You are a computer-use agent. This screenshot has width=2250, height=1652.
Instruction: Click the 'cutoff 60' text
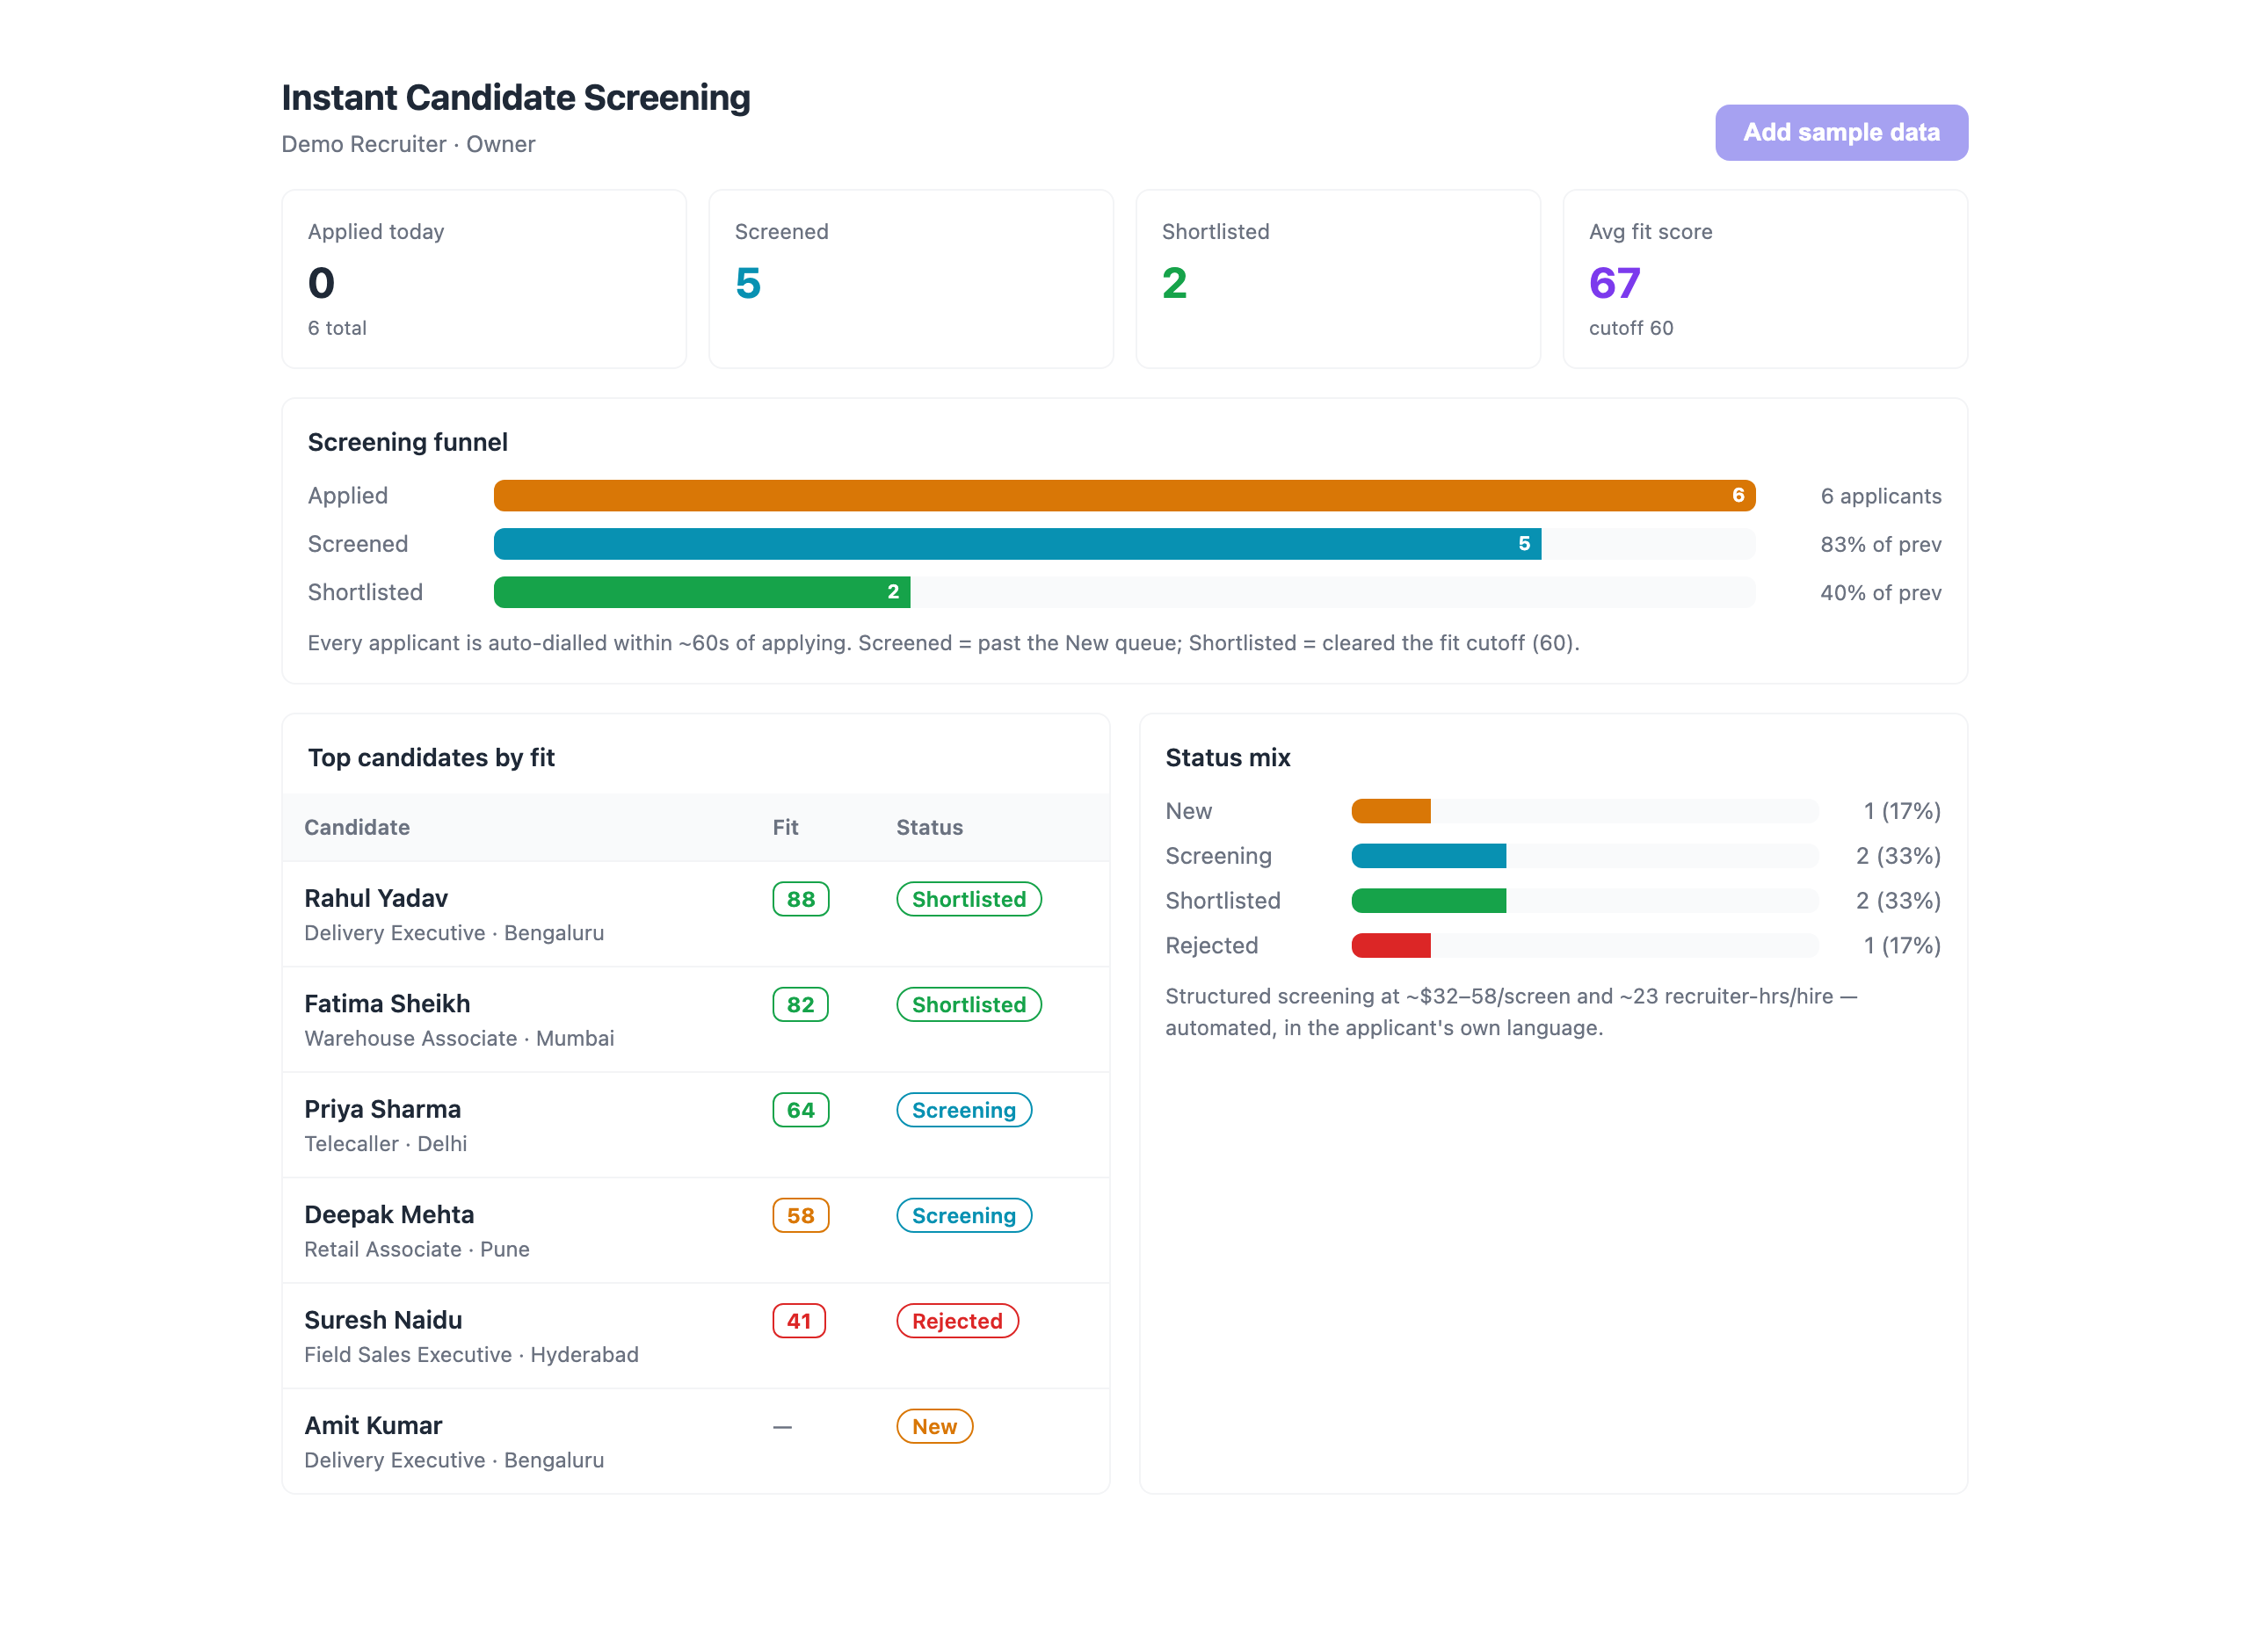coord(1630,328)
